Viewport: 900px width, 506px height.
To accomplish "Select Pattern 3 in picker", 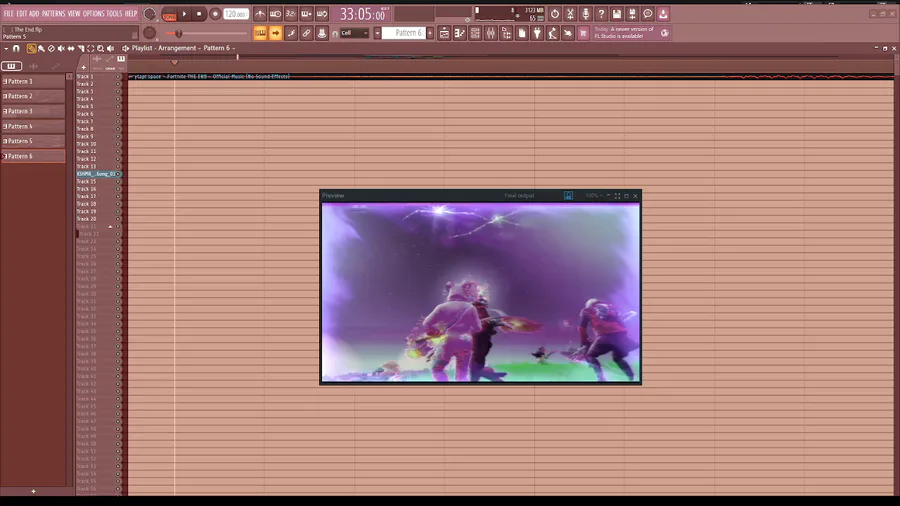I will point(33,111).
